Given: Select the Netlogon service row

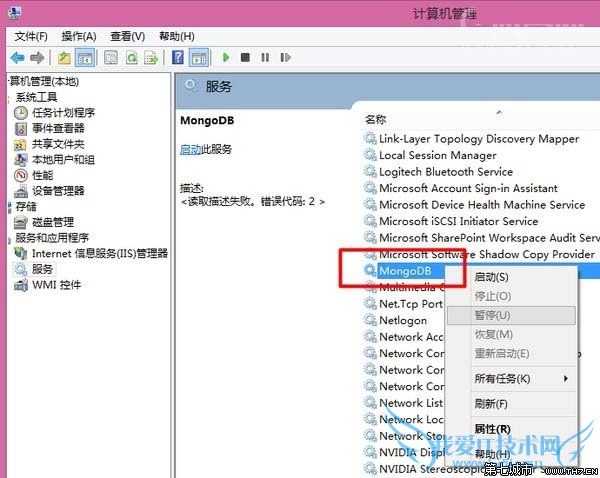Looking at the screenshot, I should [x=403, y=320].
